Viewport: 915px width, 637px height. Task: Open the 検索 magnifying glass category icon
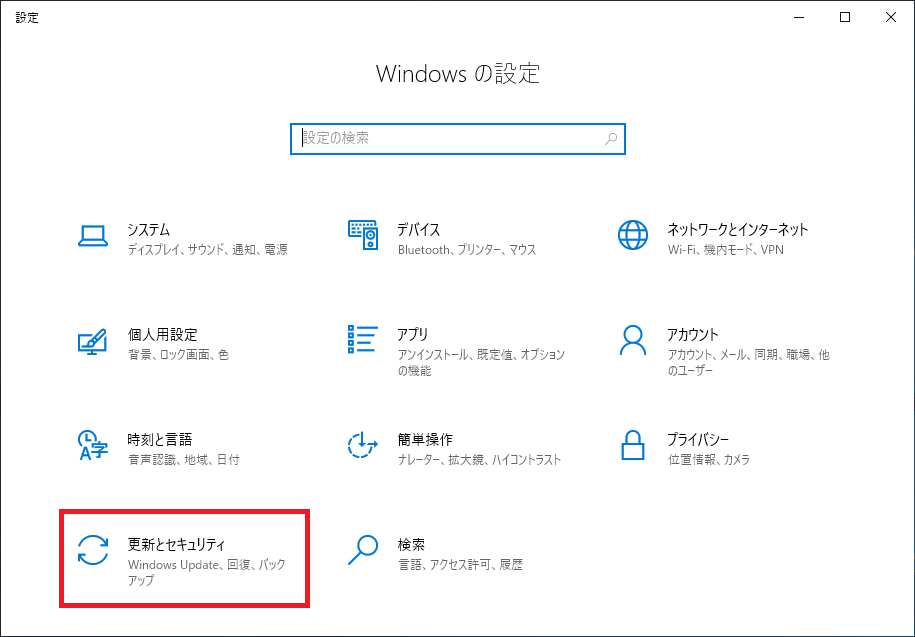tap(363, 550)
